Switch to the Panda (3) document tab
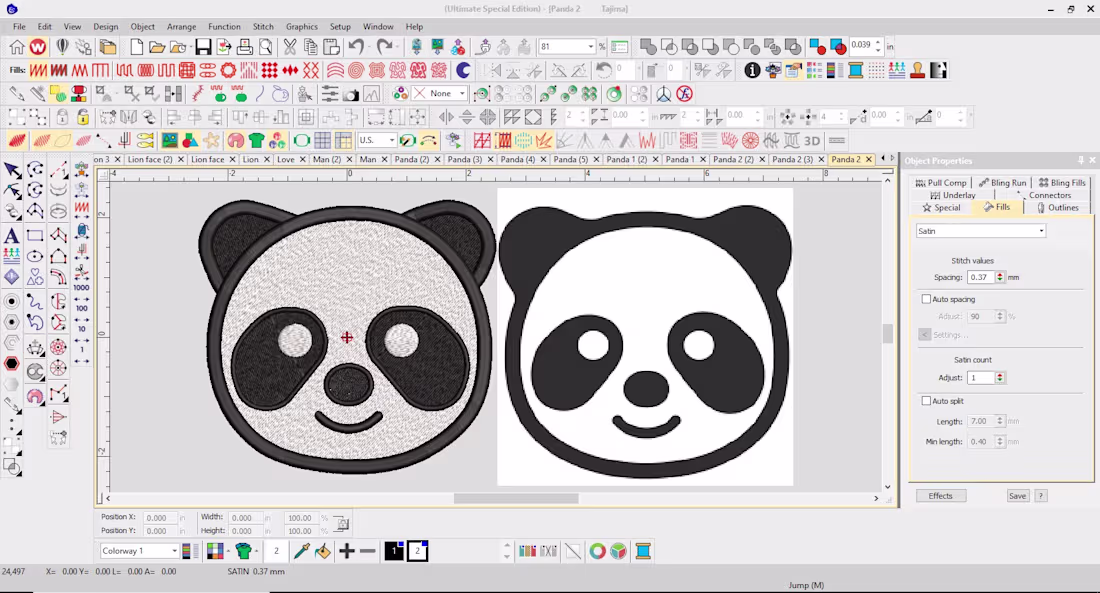The width and height of the screenshot is (1100, 593). click(x=464, y=159)
